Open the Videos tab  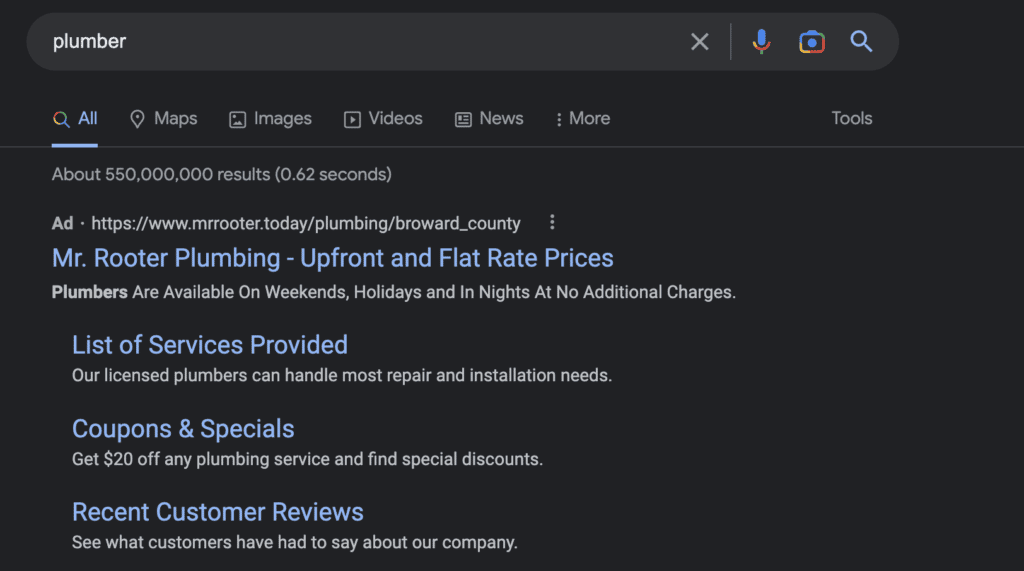tap(383, 118)
